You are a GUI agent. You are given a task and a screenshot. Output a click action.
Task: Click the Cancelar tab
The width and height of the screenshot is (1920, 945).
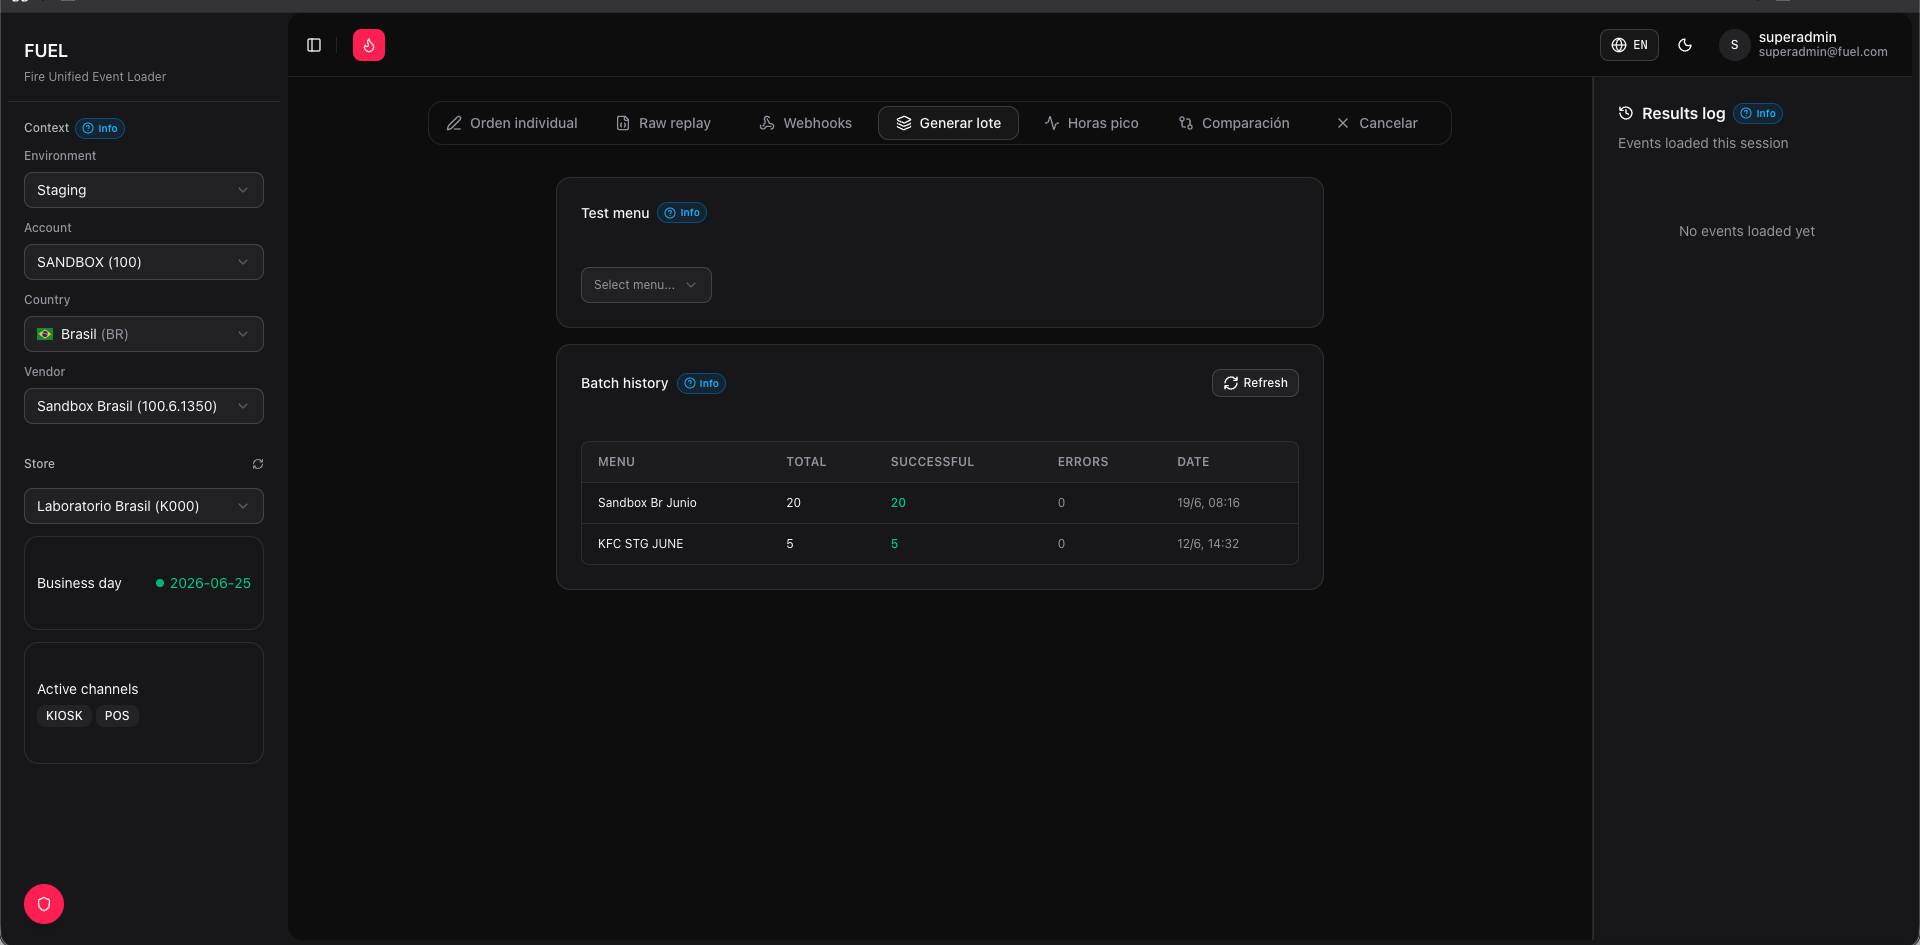point(1377,123)
